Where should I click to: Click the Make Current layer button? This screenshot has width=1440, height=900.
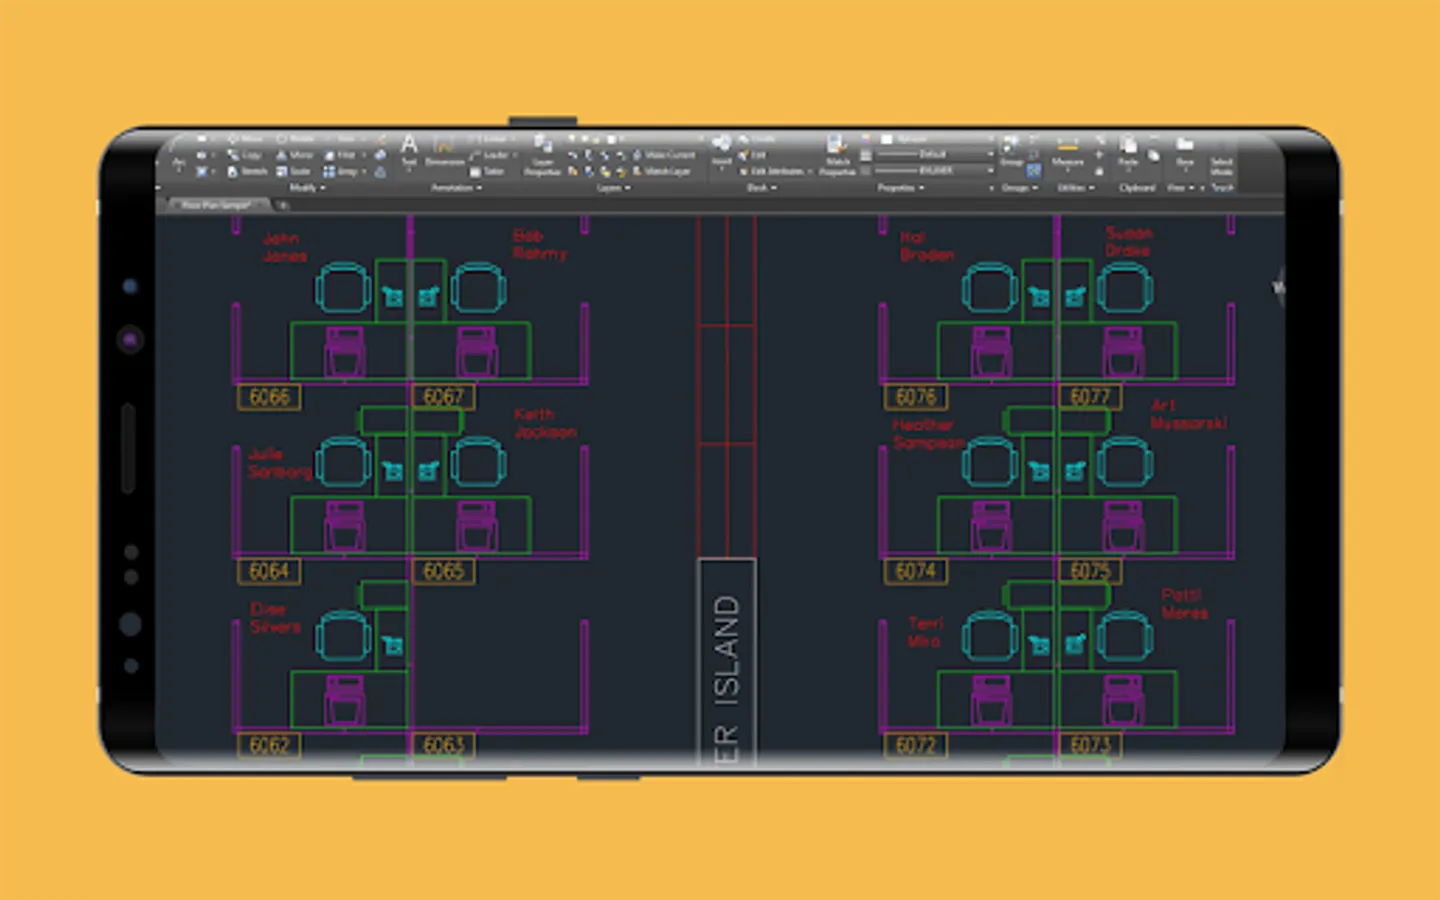point(663,155)
